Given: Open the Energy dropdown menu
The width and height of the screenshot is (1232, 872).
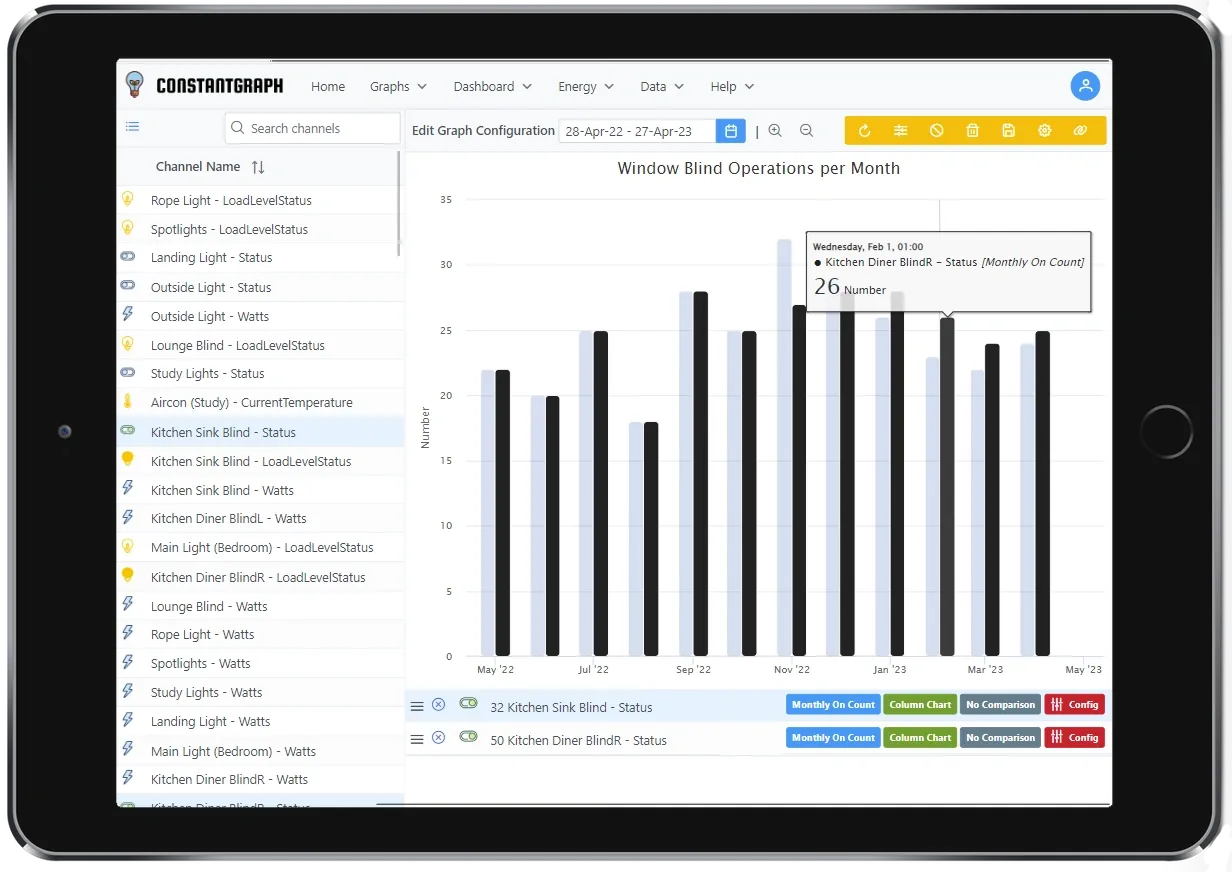Looking at the screenshot, I should click(x=585, y=87).
